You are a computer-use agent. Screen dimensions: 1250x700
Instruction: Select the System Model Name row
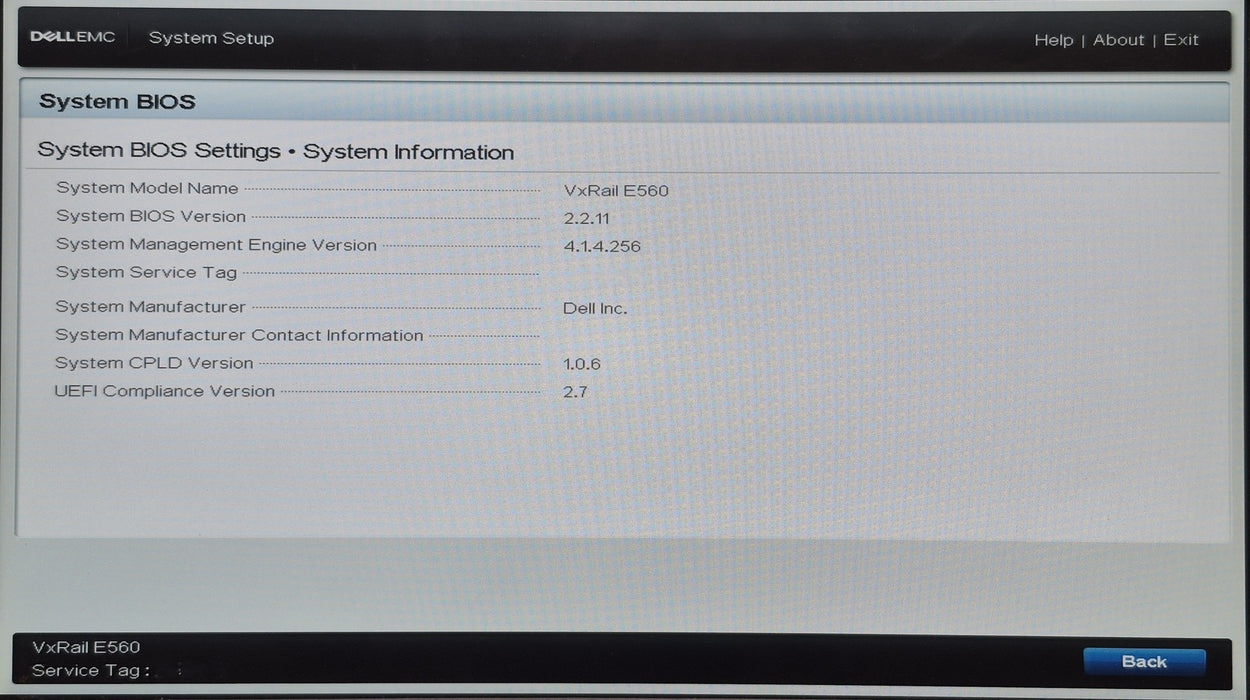[146, 188]
